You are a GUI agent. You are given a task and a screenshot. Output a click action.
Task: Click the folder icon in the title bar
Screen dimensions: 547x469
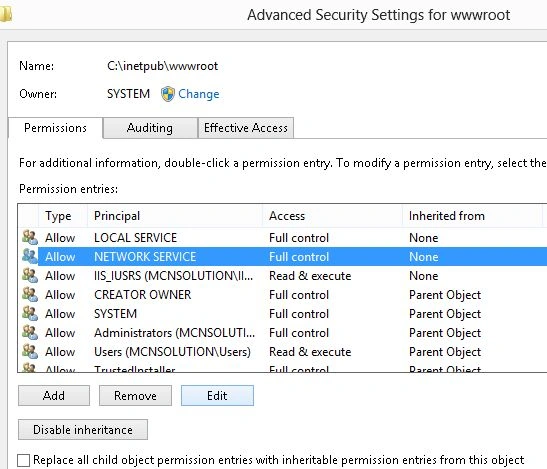coord(6,14)
